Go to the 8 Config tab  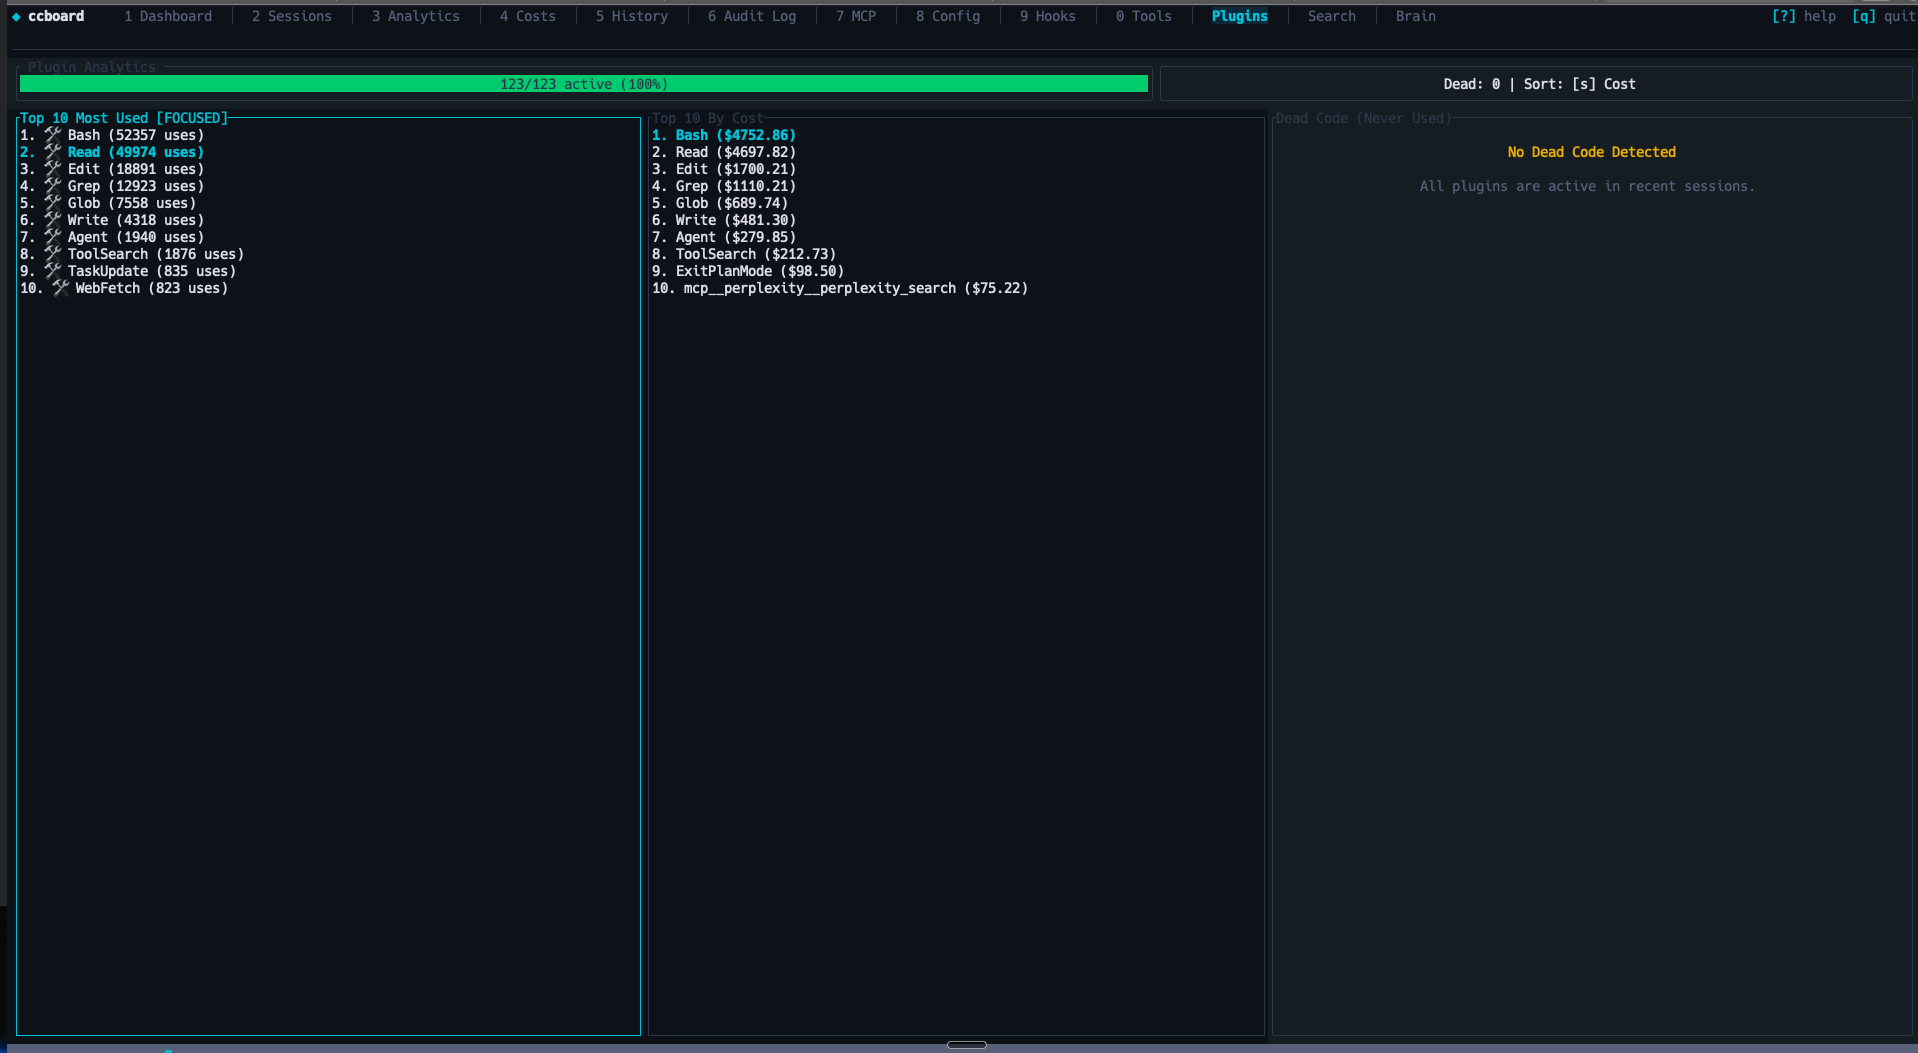coord(948,16)
